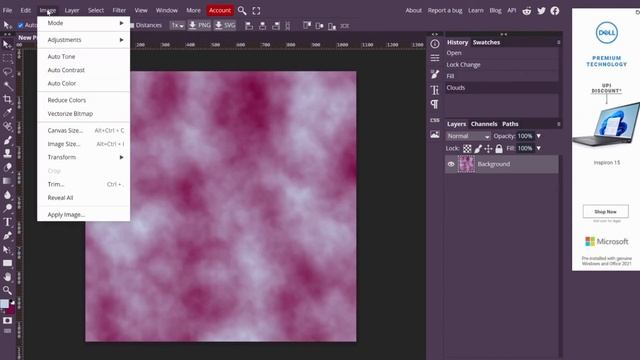The height and width of the screenshot is (360, 640).
Task: Select the Spot Healing tool
Action: click(x=7, y=127)
